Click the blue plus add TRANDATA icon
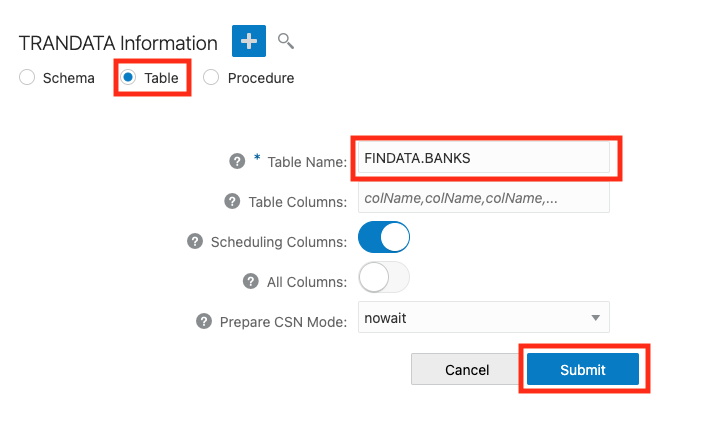715x437 pixels. 248,42
